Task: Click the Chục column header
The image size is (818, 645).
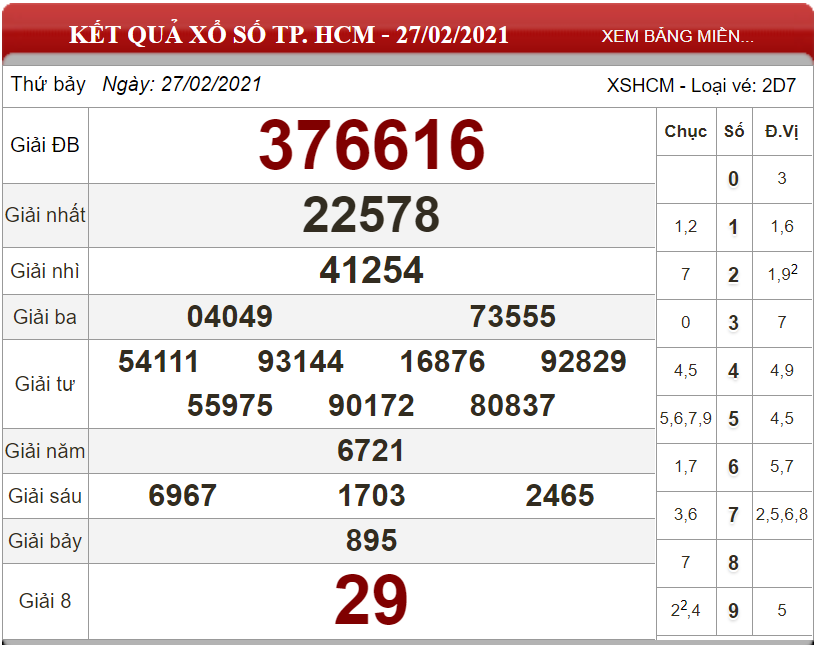Action: pyautogui.click(x=685, y=131)
